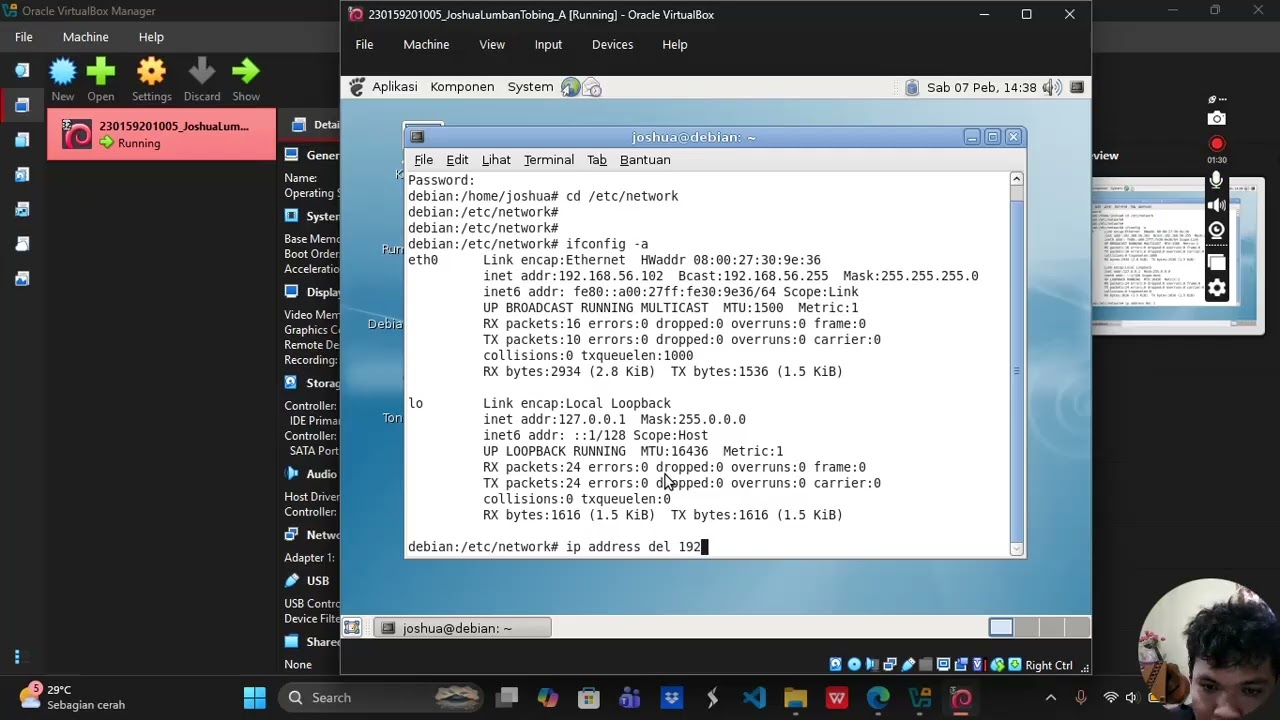Click the recording status icon in VM status bar

point(961,665)
